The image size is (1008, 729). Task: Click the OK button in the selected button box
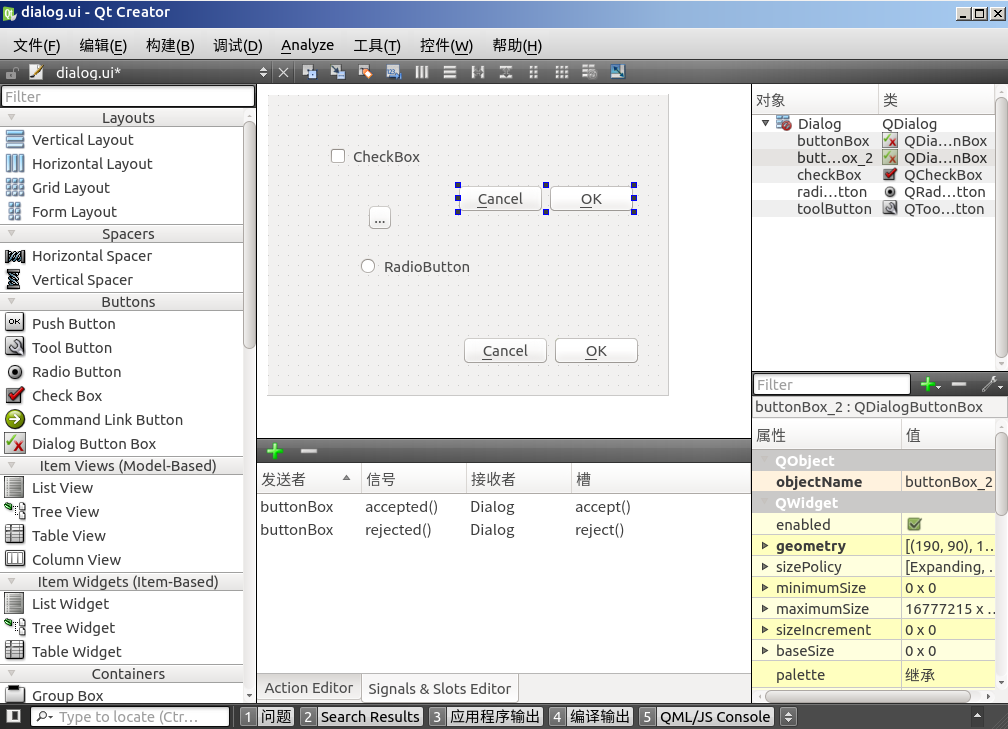coord(591,198)
